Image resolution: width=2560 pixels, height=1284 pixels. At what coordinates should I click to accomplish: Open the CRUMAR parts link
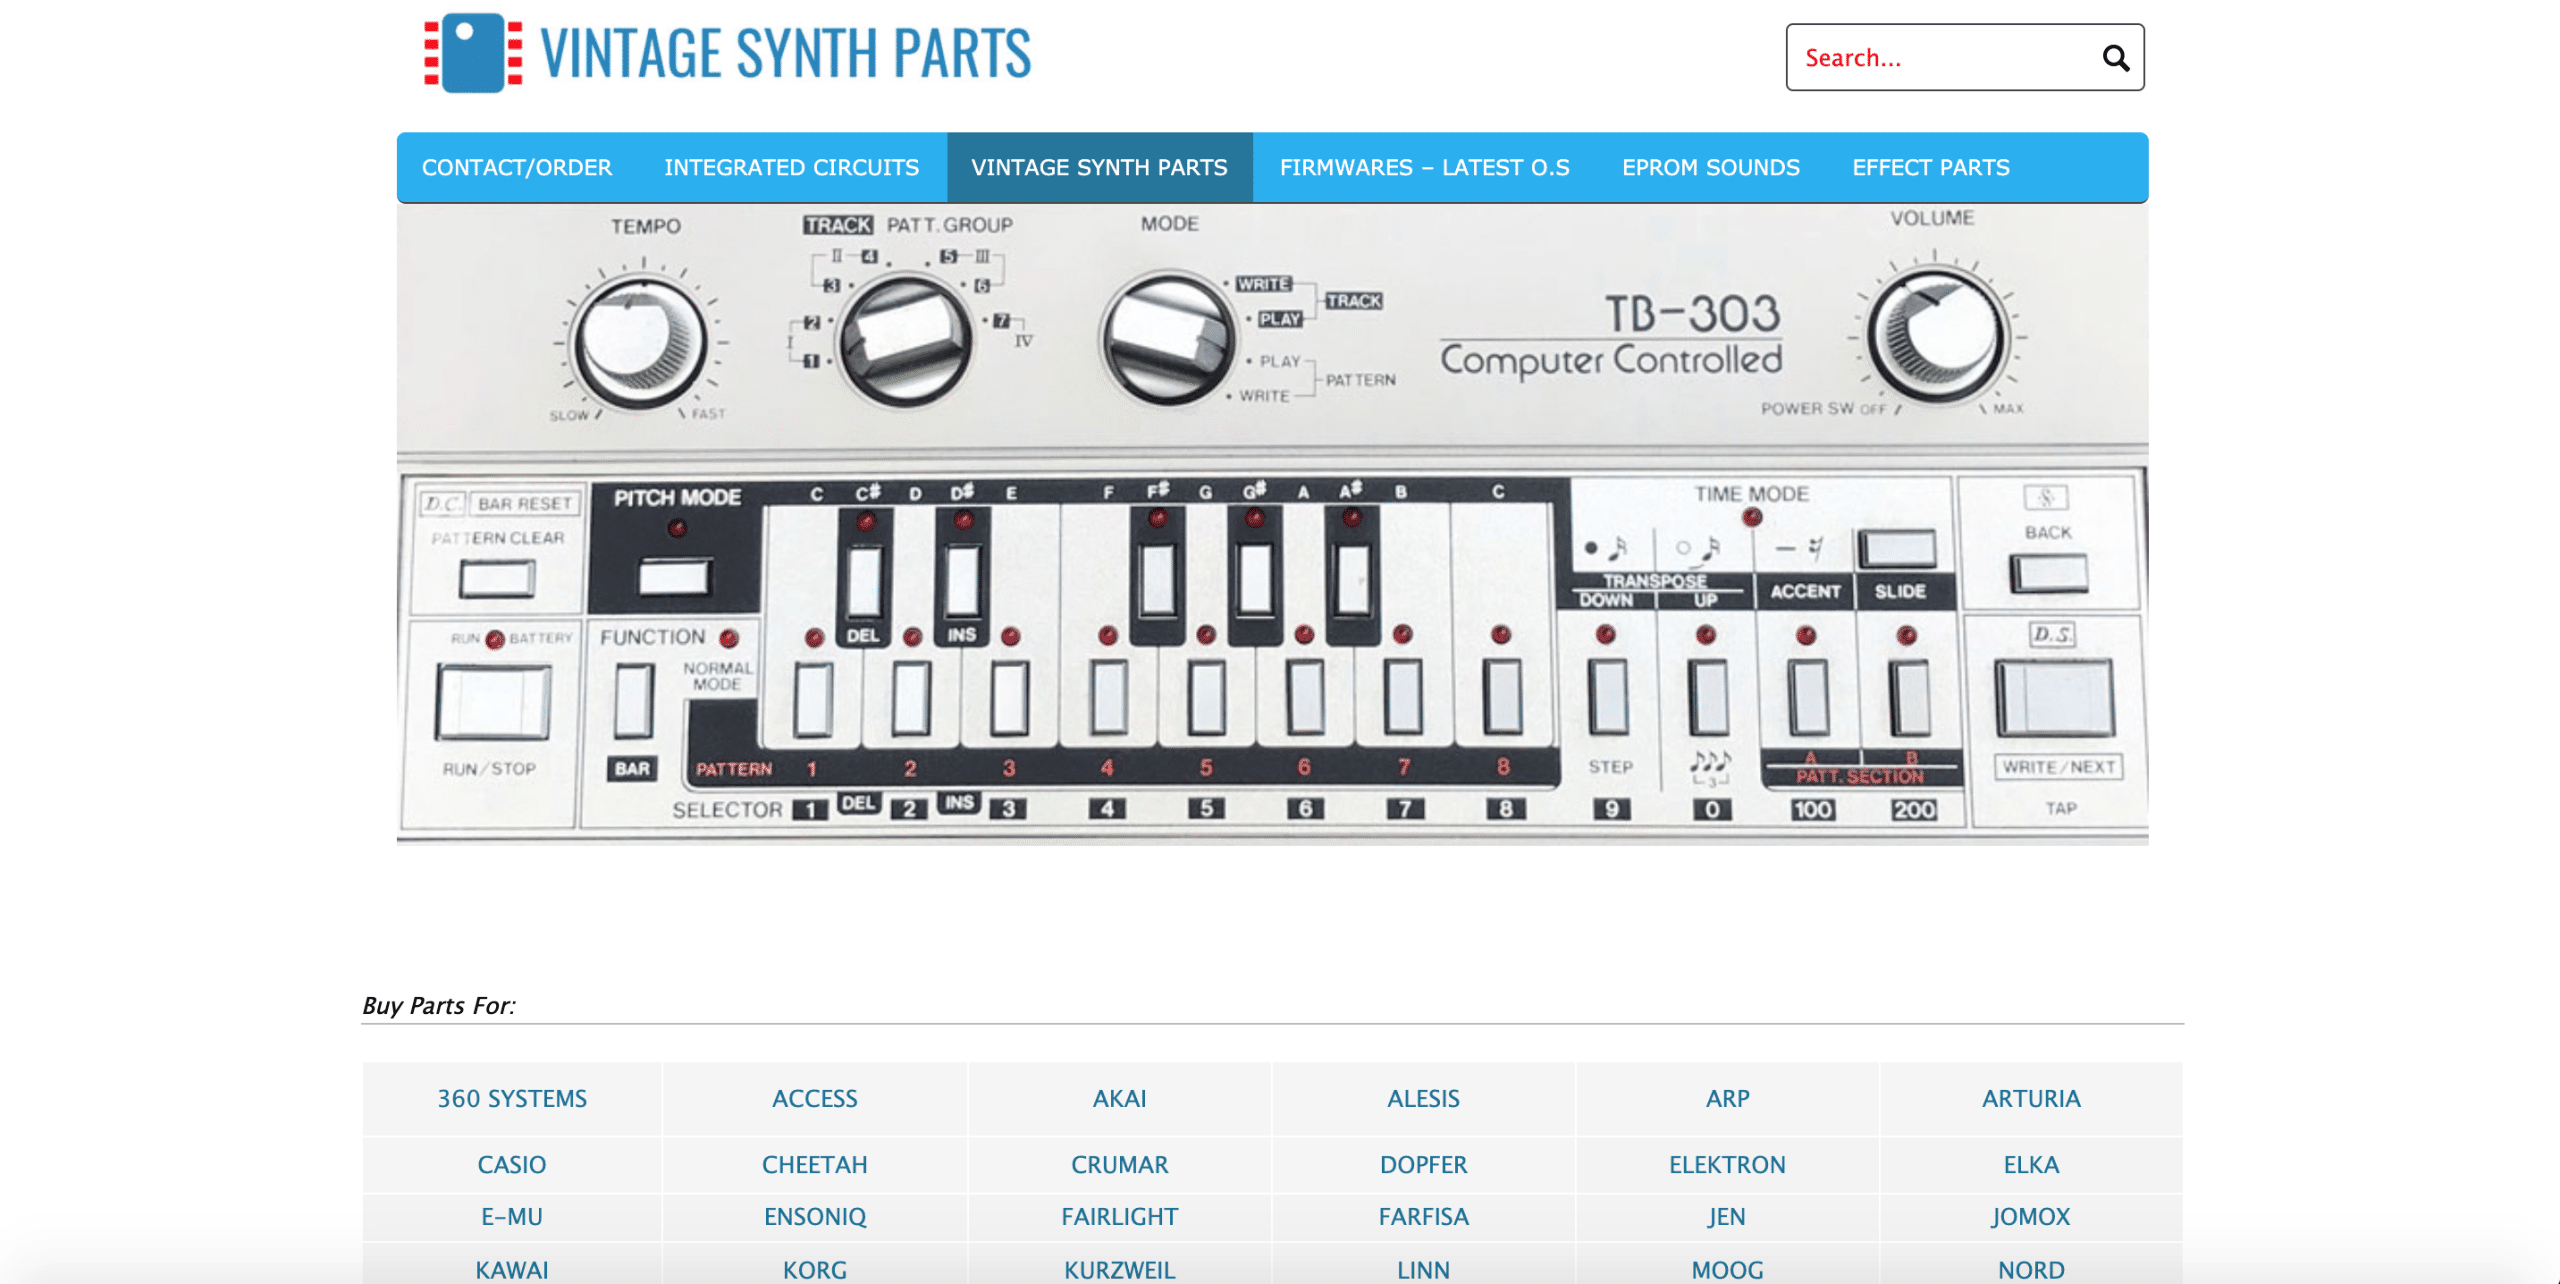tap(1119, 1164)
